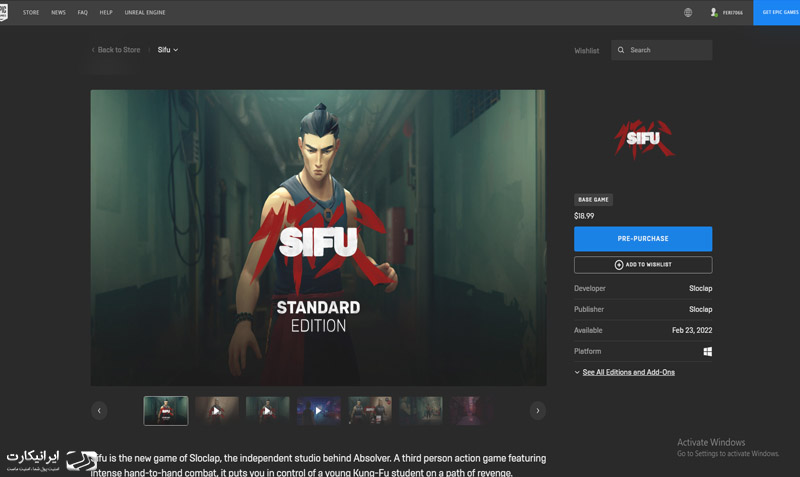The height and width of the screenshot is (477, 800).
Task: Click the Get Epic Games button
Action: pyautogui.click(x=777, y=12)
